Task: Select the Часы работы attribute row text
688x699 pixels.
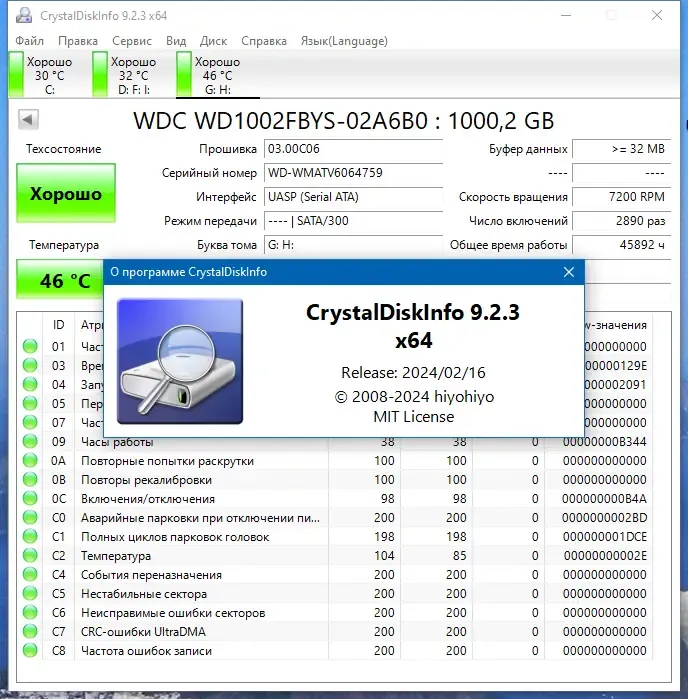Action: [117, 442]
